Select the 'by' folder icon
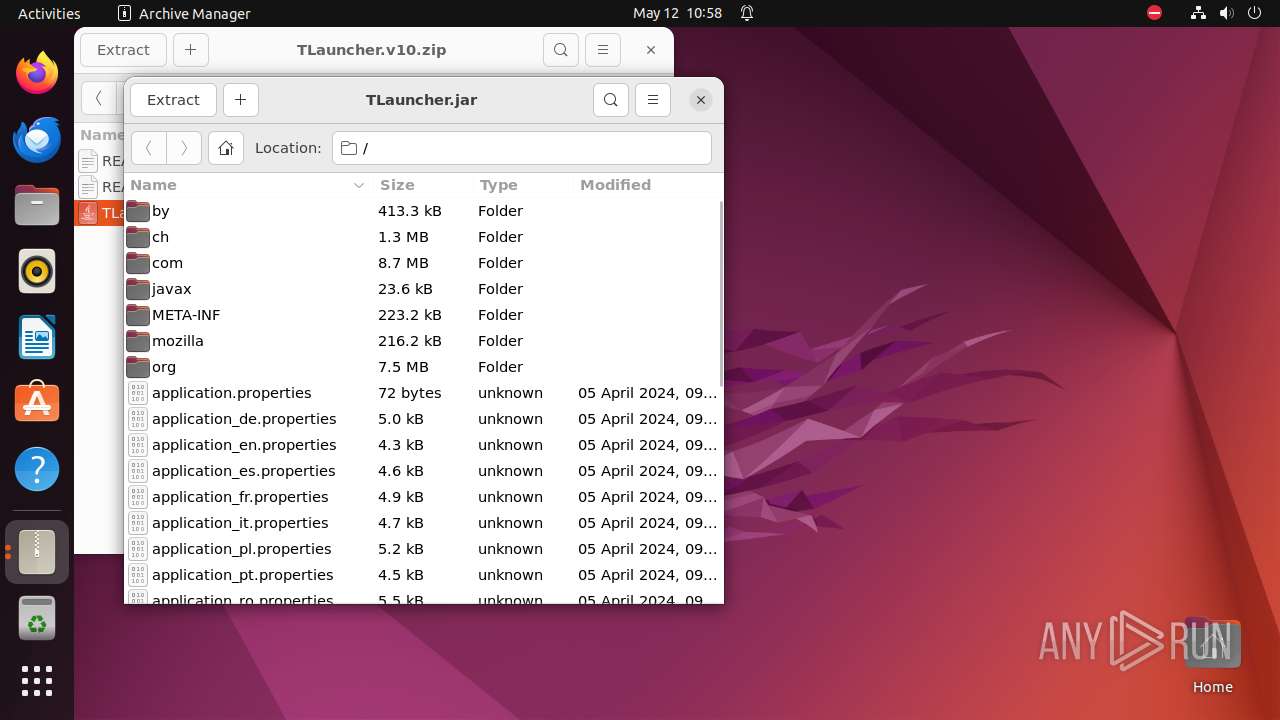This screenshot has height=720, width=1280. [138, 211]
